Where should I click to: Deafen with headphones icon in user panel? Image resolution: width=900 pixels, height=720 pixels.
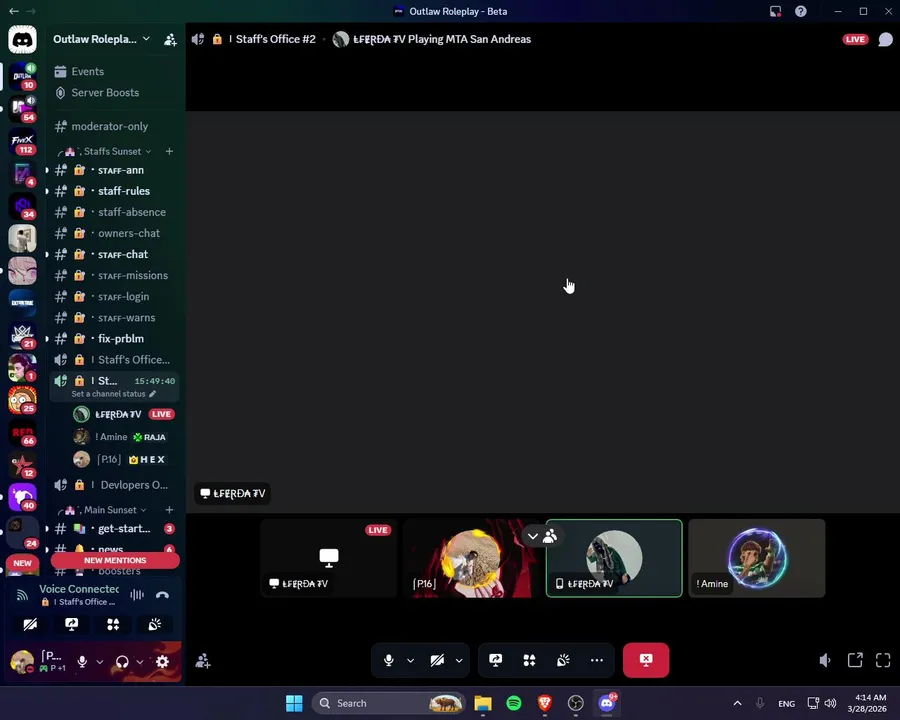pyautogui.click(x=122, y=662)
